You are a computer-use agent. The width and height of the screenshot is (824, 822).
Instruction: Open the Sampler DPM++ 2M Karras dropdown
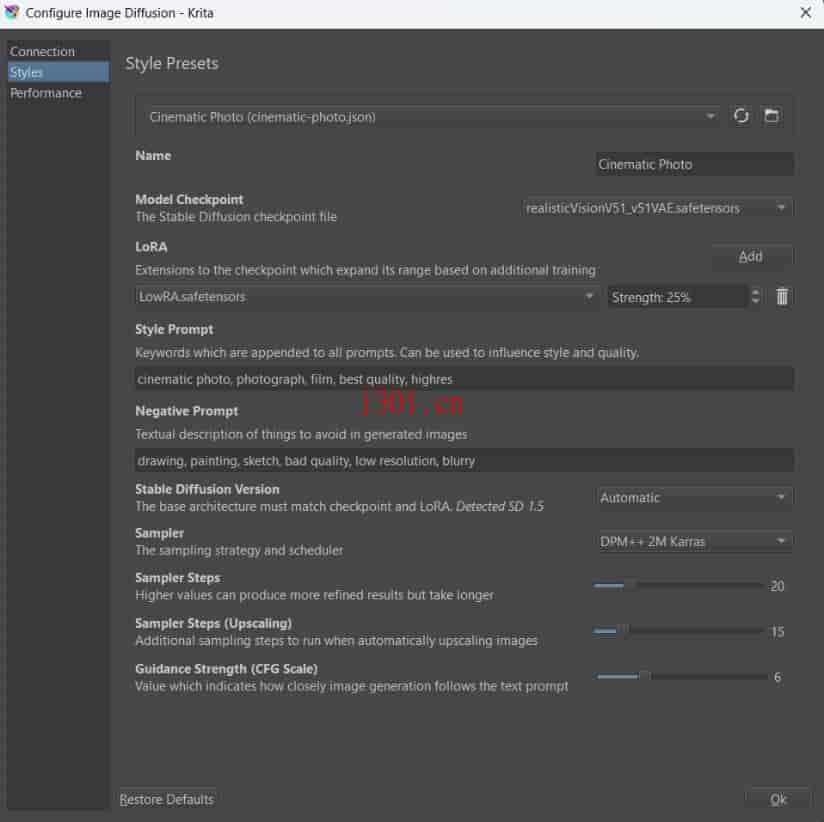(x=694, y=541)
